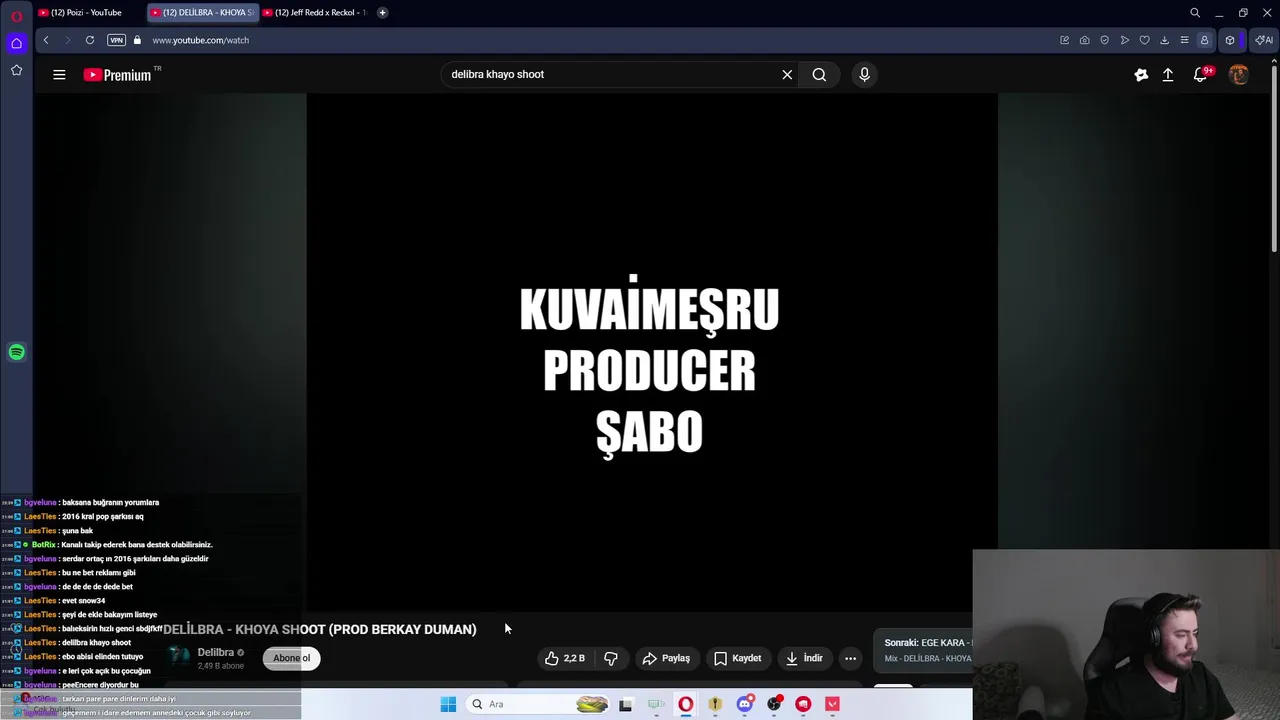Open the Delilbra channel name link
The height and width of the screenshot is (720, 1280).
215,652
